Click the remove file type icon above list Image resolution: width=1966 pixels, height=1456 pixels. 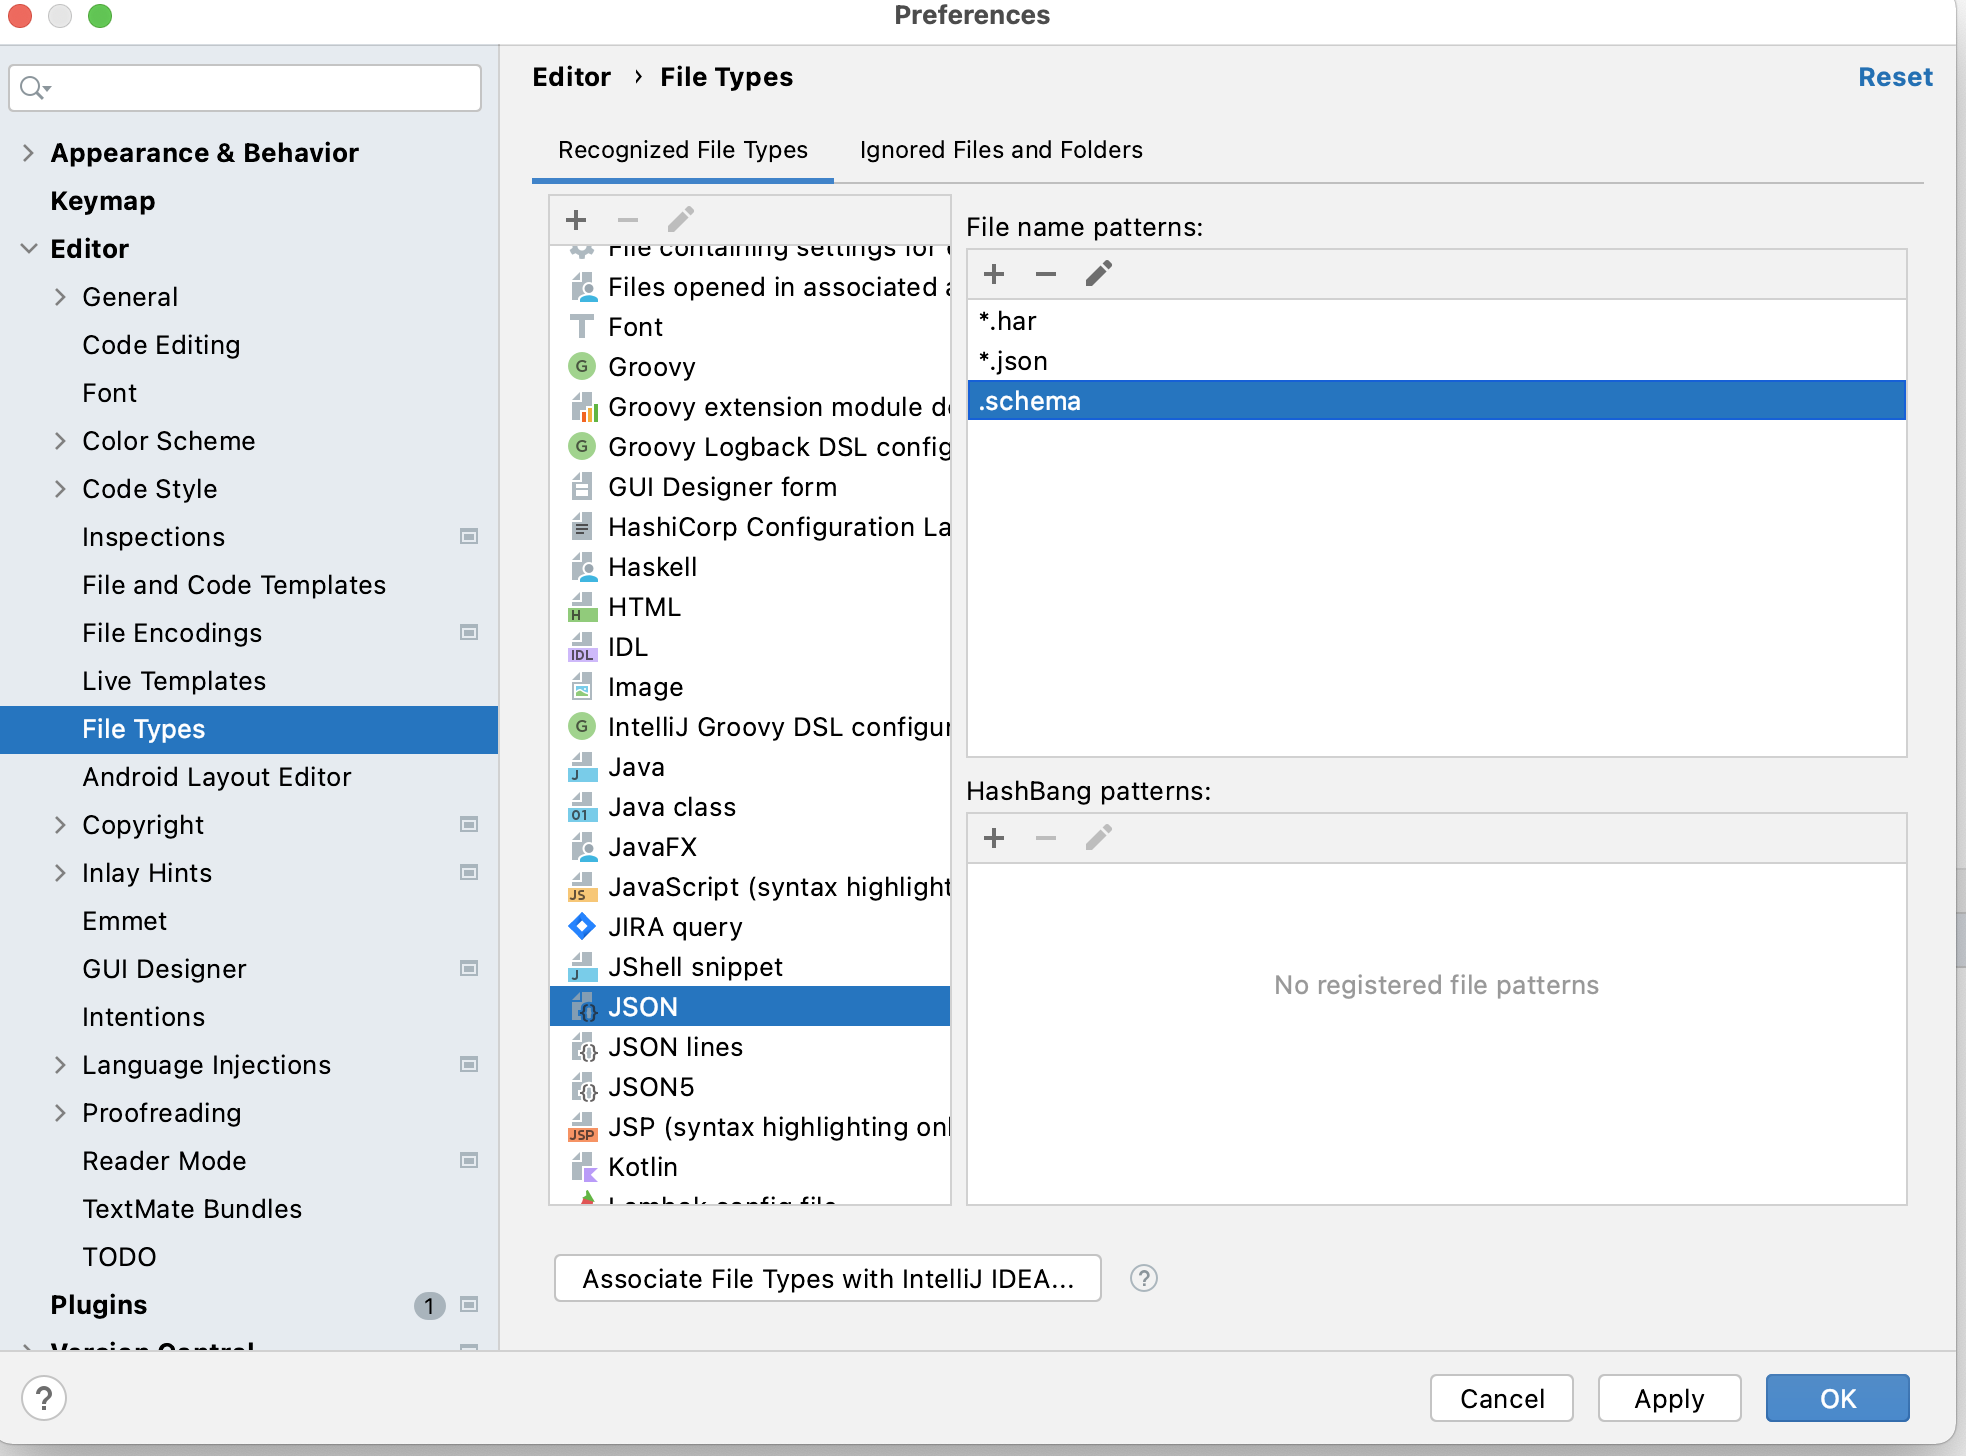628,219
